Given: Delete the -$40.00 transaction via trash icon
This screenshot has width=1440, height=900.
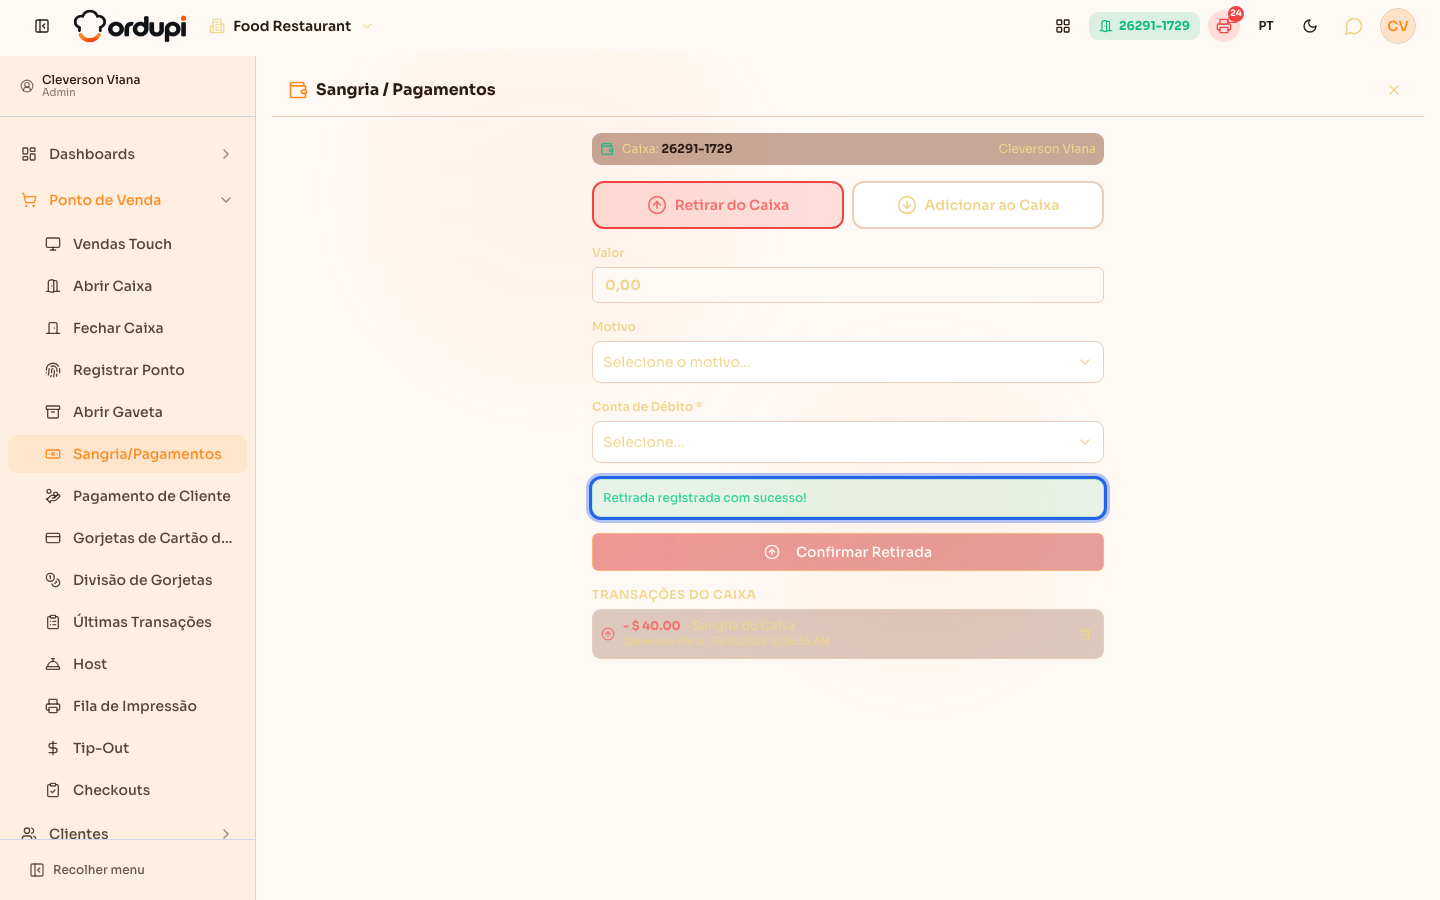Looking at the screenshot, I should coord(1086,634).
